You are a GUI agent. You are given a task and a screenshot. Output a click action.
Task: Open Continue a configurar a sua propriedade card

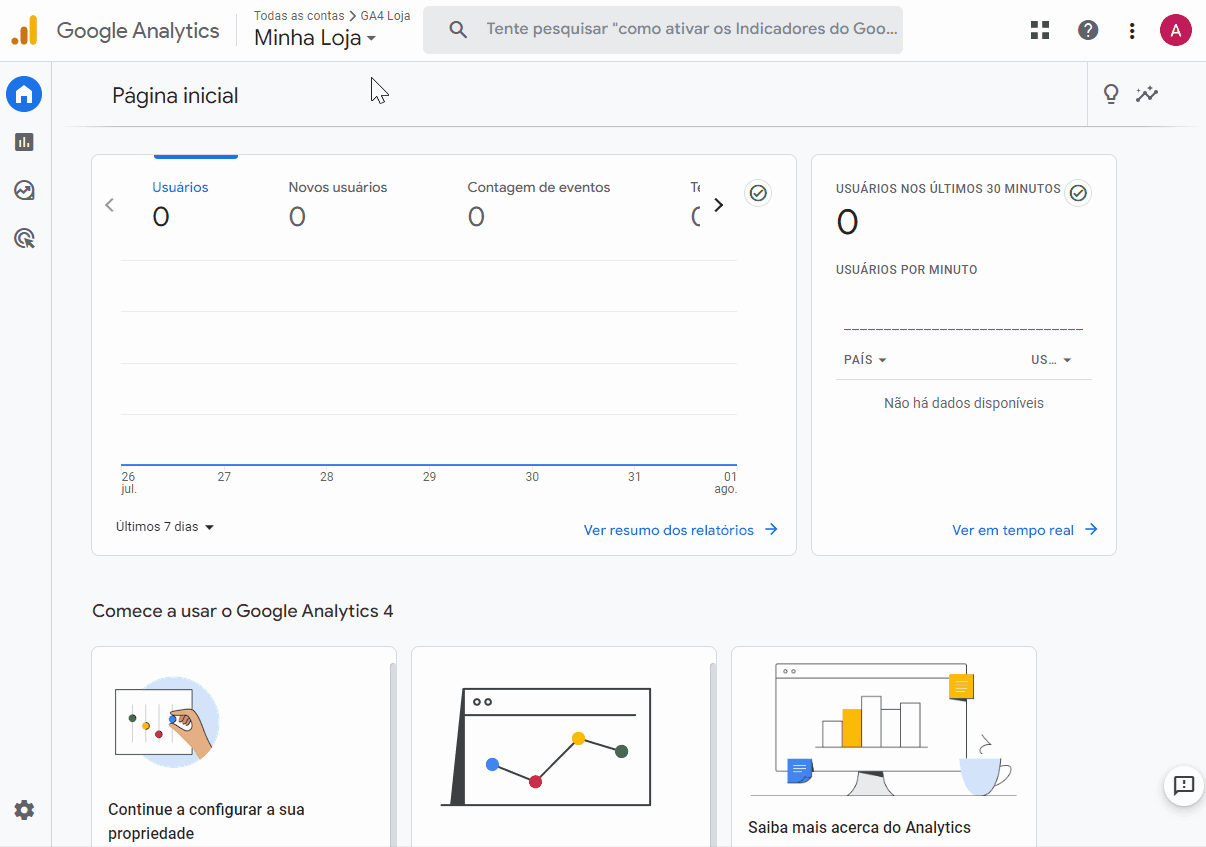(x=244, y=747)
